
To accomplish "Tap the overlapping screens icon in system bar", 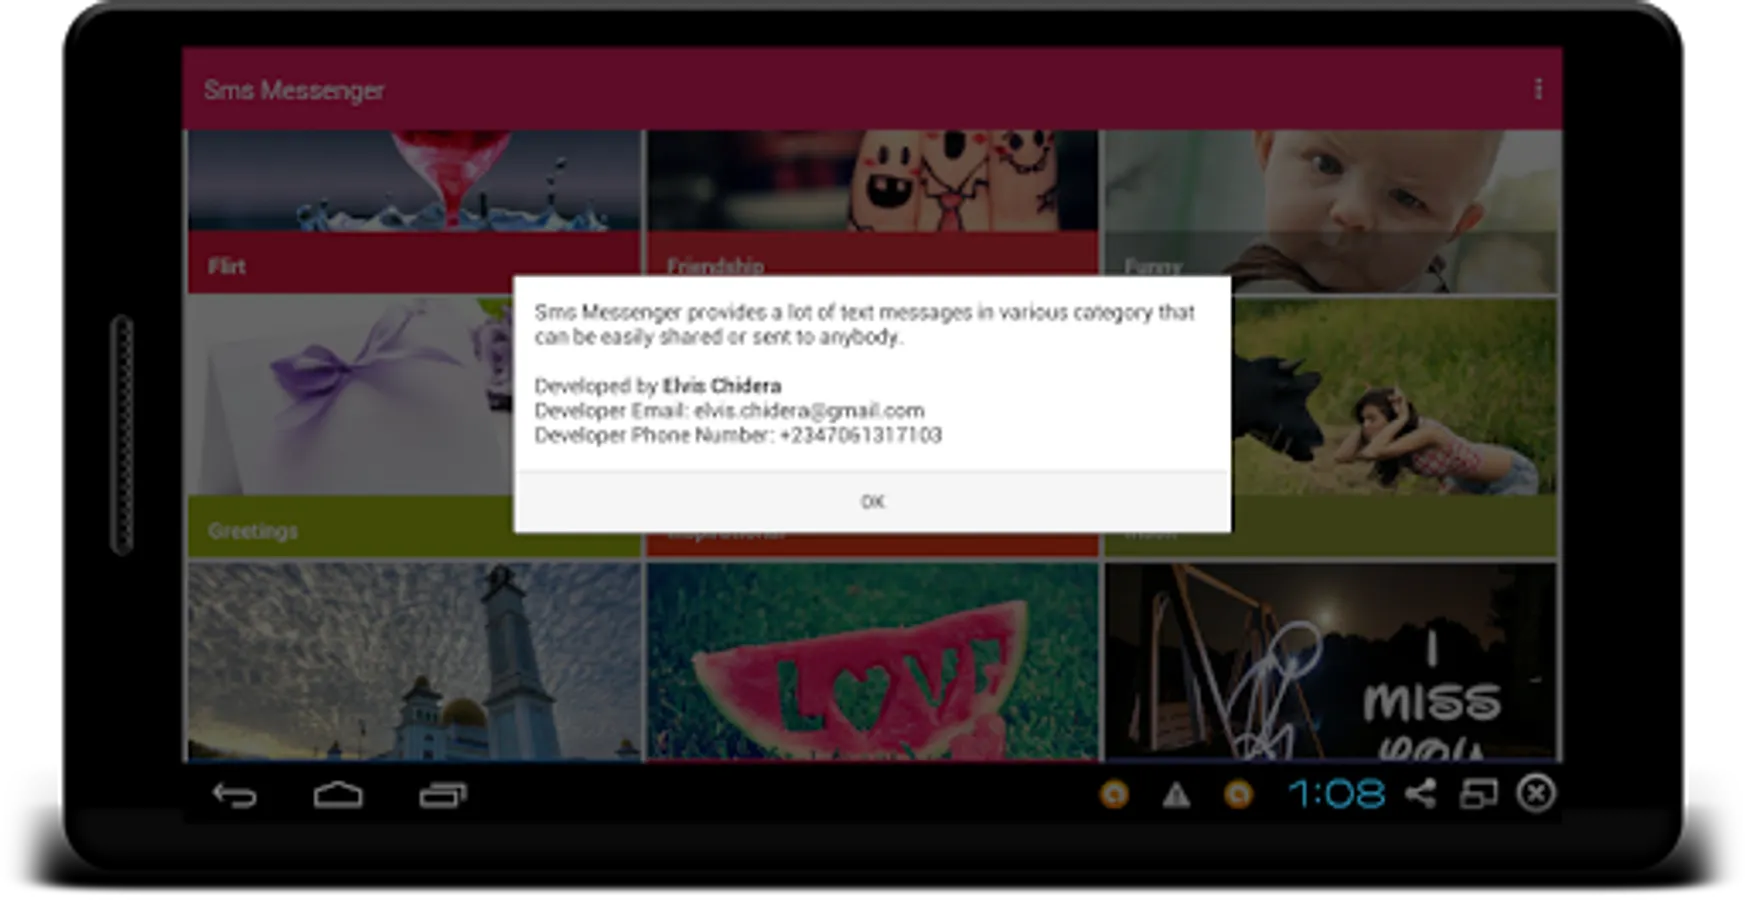I will coord(1478,794).
